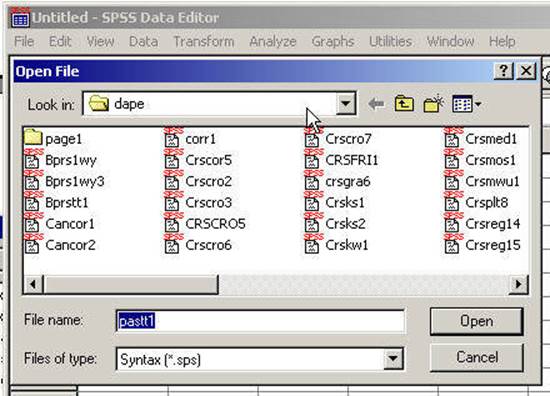550x396 pixels.
Task: Select the Crsreg15 file name
Action: tap(492, 245)
